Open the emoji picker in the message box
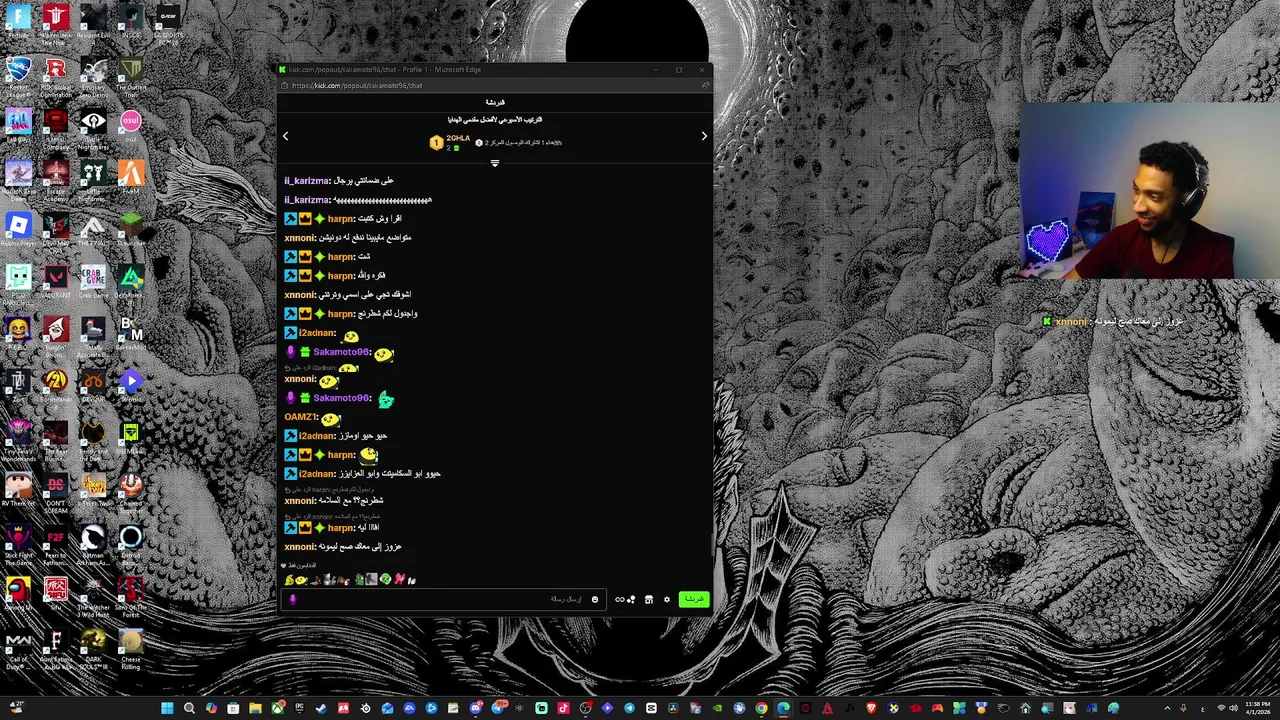 click(x=595, y=600)
